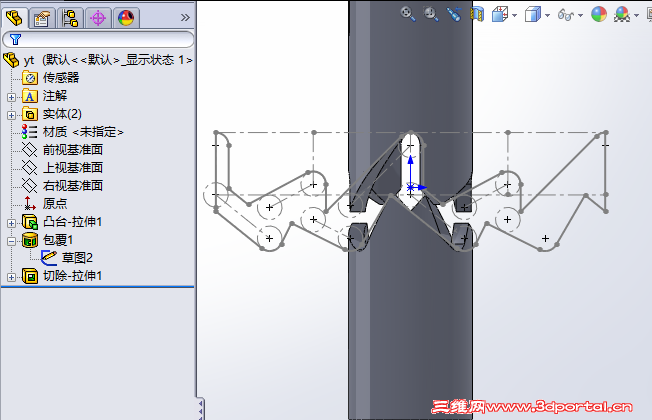Collapse the 包覆1 wrap feature
The width and height of the screenshot is (652, 420).
[11, 241]
